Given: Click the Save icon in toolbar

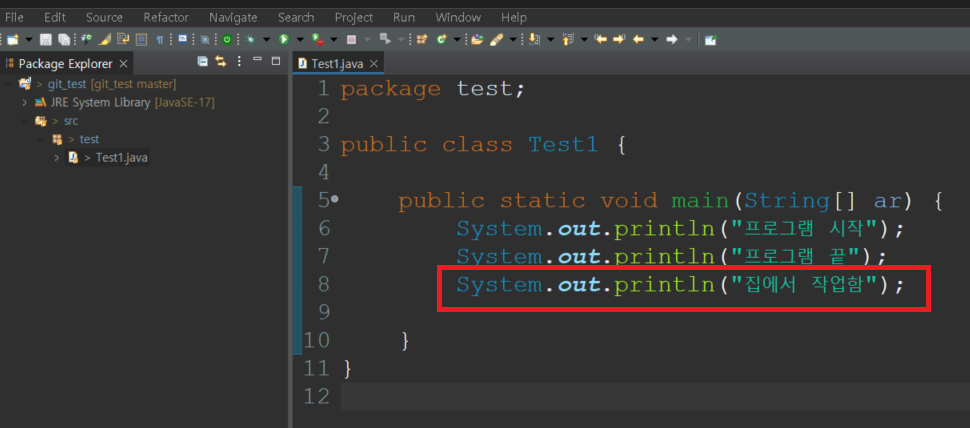Looking at the screenshot, I should click(46, 40).
